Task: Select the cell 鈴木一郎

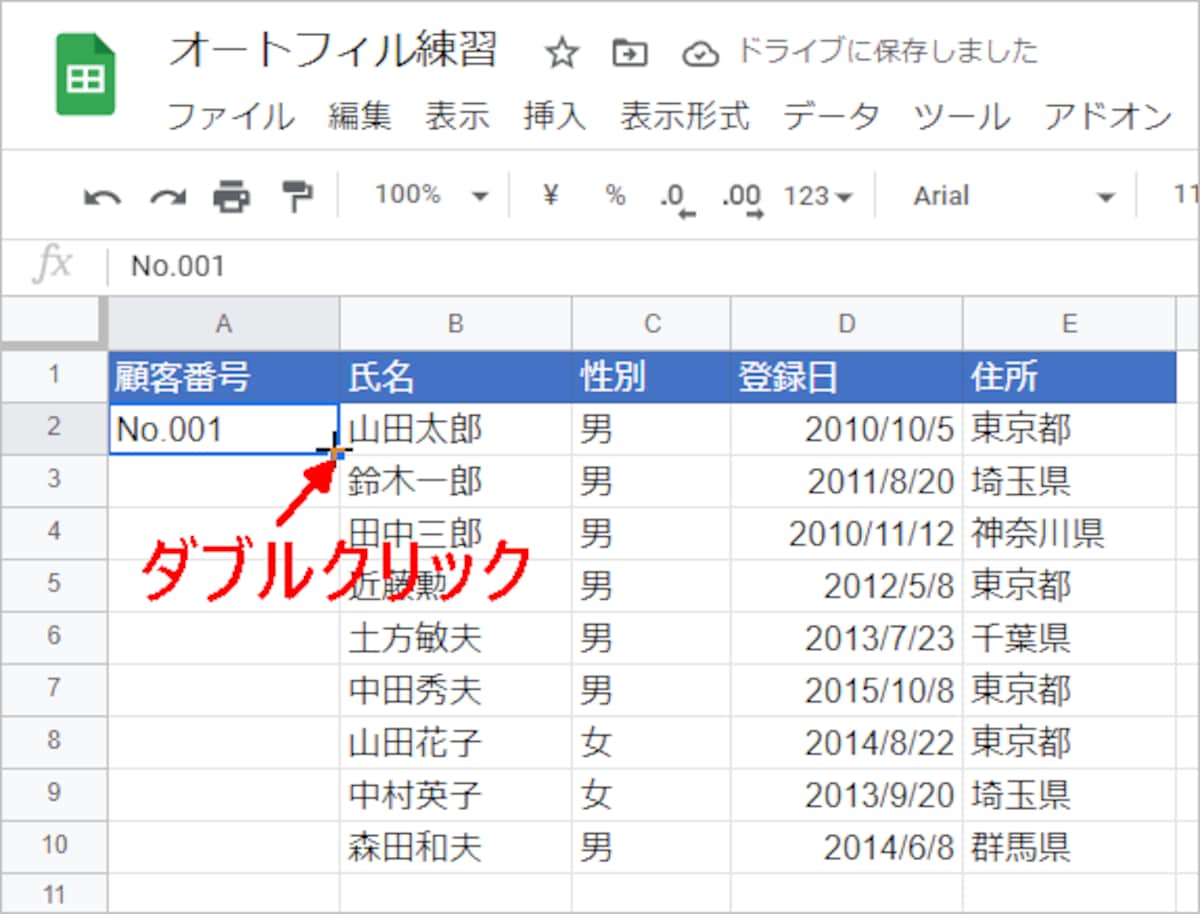Action: (455, 481)
